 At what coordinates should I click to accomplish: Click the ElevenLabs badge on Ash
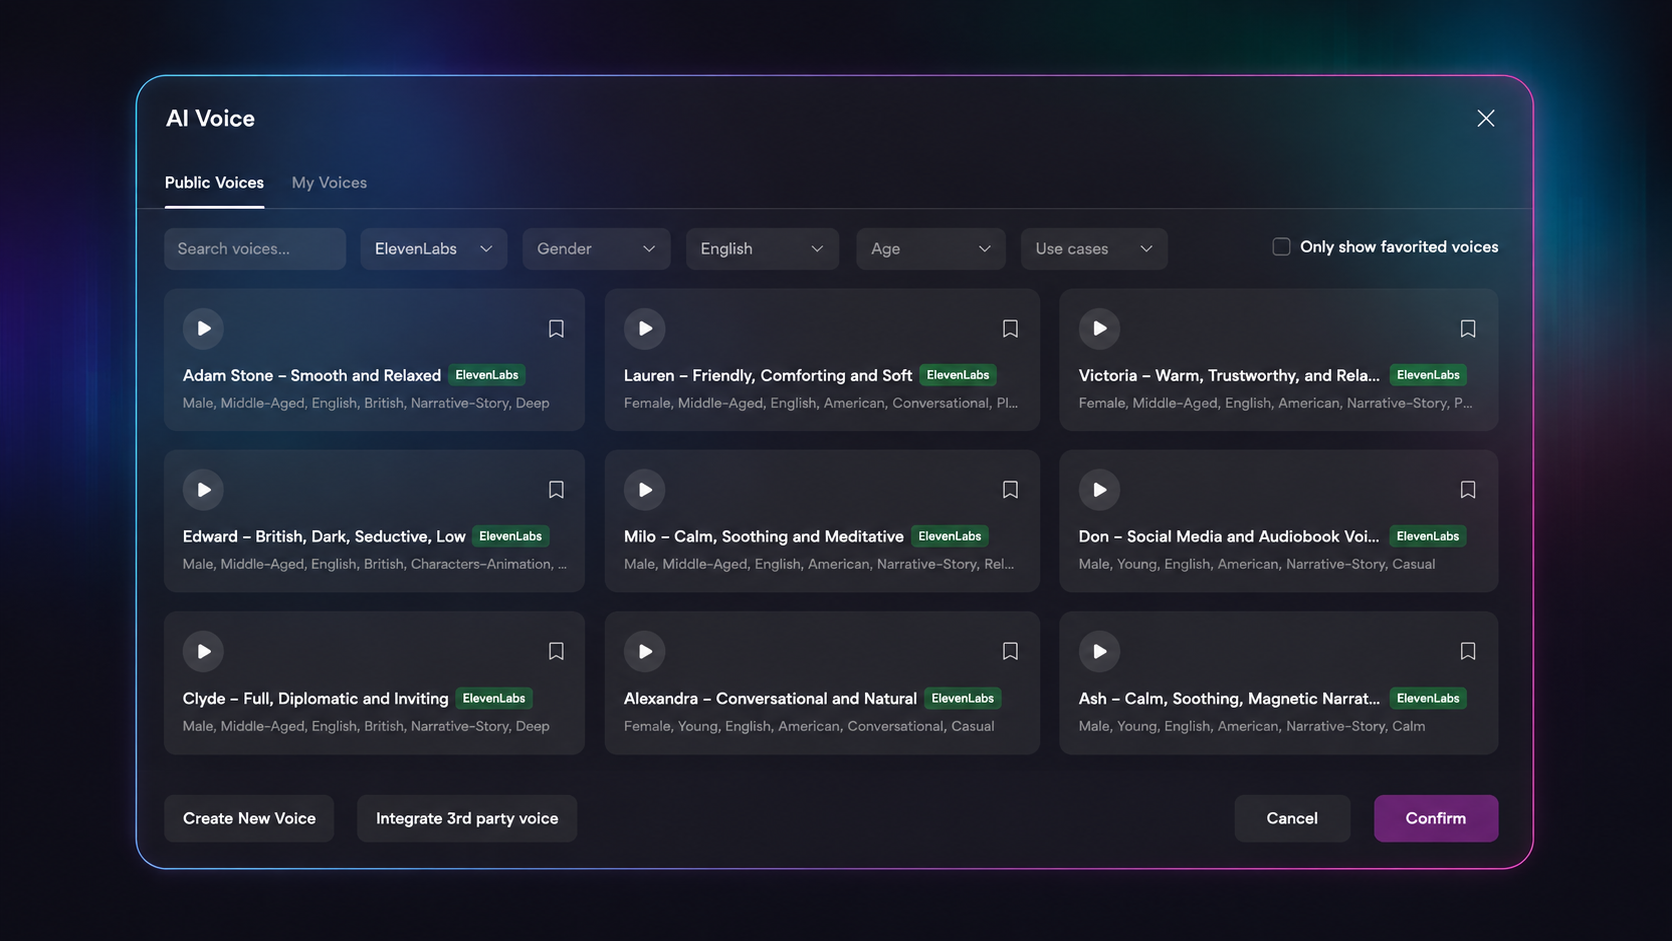1428,698
